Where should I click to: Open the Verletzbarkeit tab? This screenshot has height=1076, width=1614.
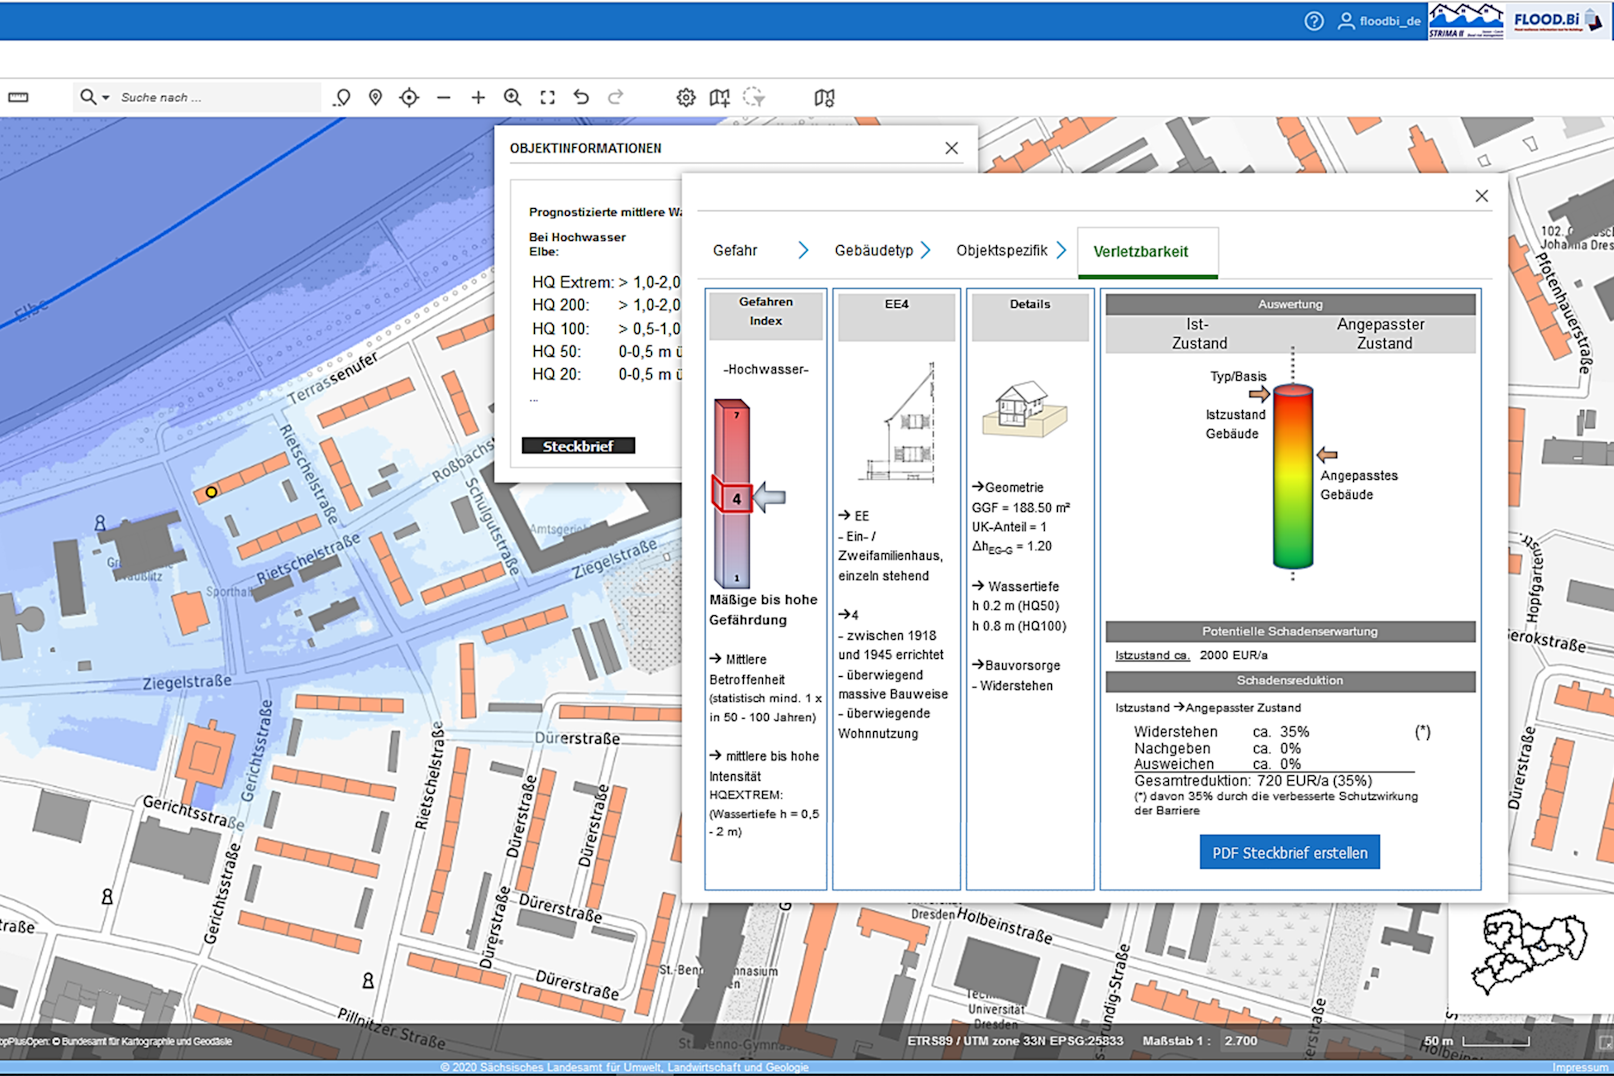1140,251
